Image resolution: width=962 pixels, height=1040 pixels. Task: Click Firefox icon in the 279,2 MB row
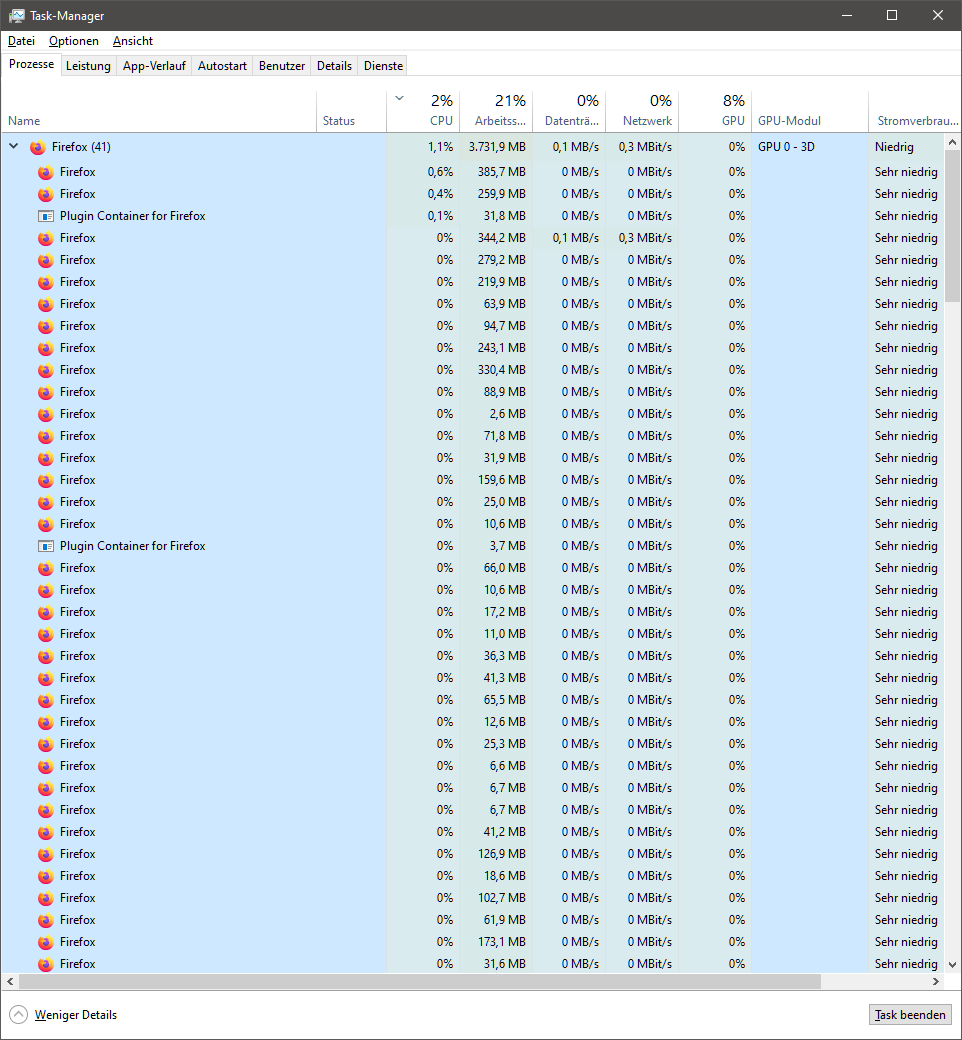46,260
